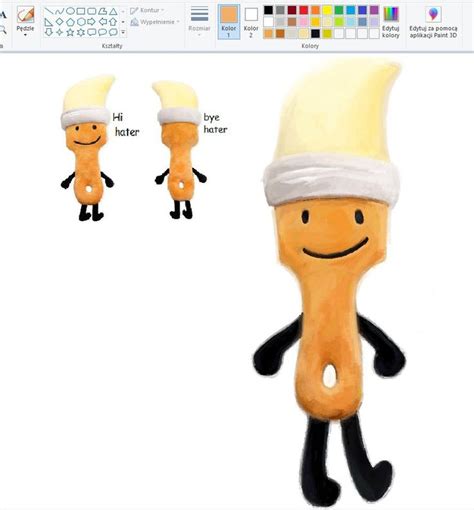Select the Line shape
Image resolution: width=474 pixels, height=510 pixels.
(49, 11)
